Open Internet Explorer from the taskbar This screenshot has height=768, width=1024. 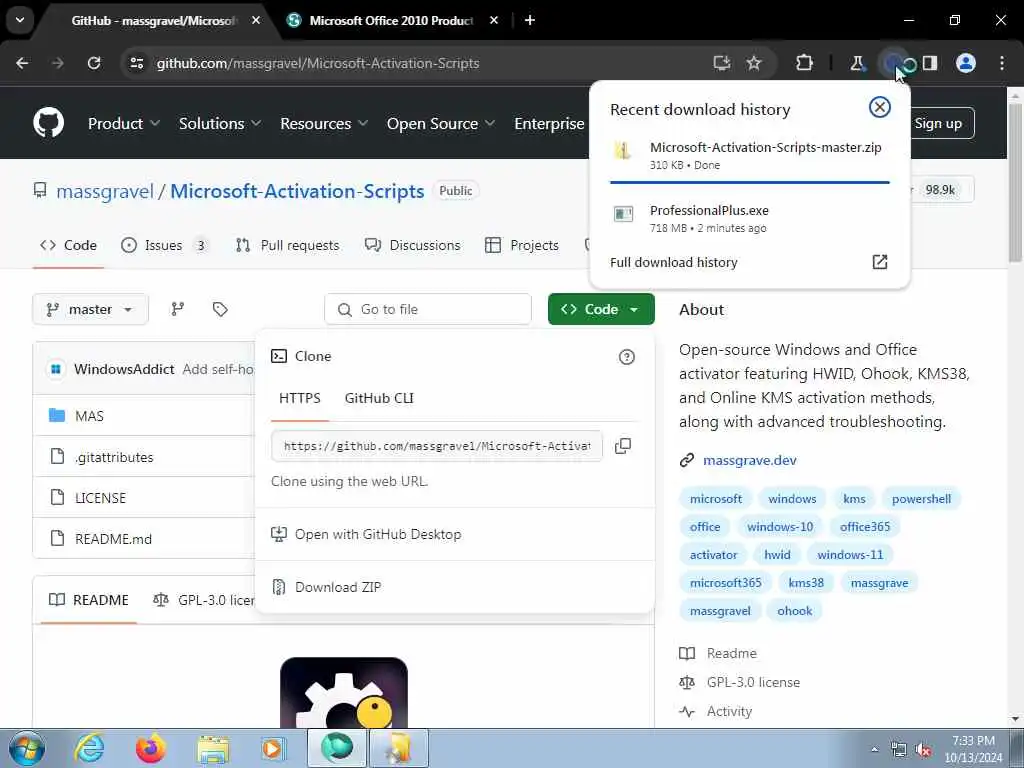89,748
